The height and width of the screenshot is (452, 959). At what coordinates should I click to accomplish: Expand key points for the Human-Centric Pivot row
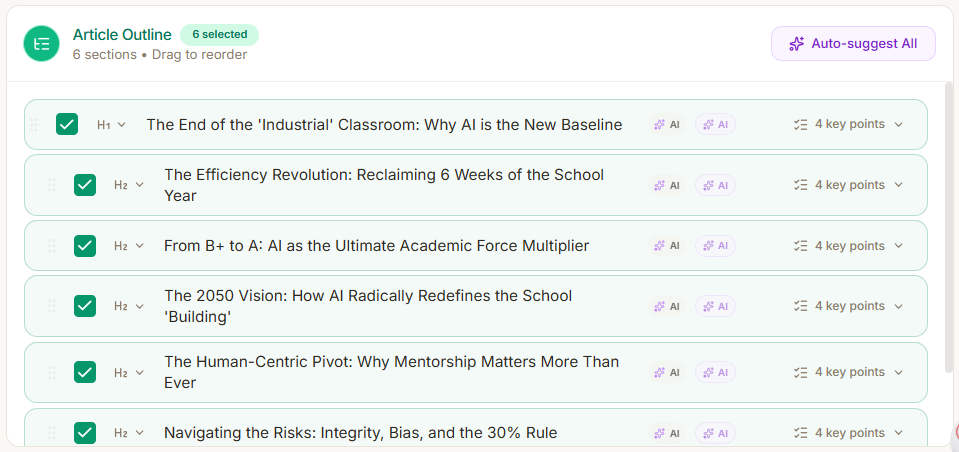(x=848, y=372)
